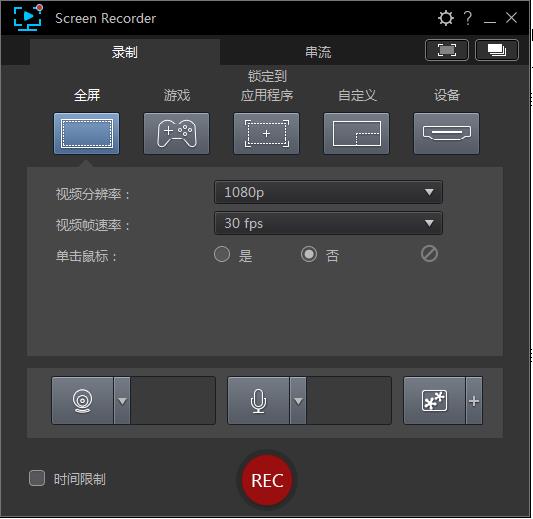Switch to the 录制 record tab
This screenshot has width=533, height=519.
click(125, 52)
